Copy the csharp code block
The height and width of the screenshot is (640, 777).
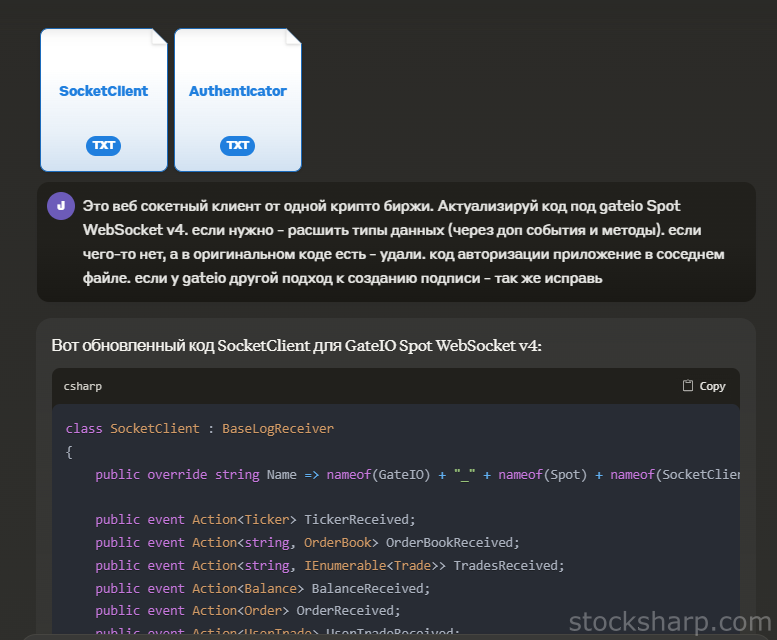(704, 386)
